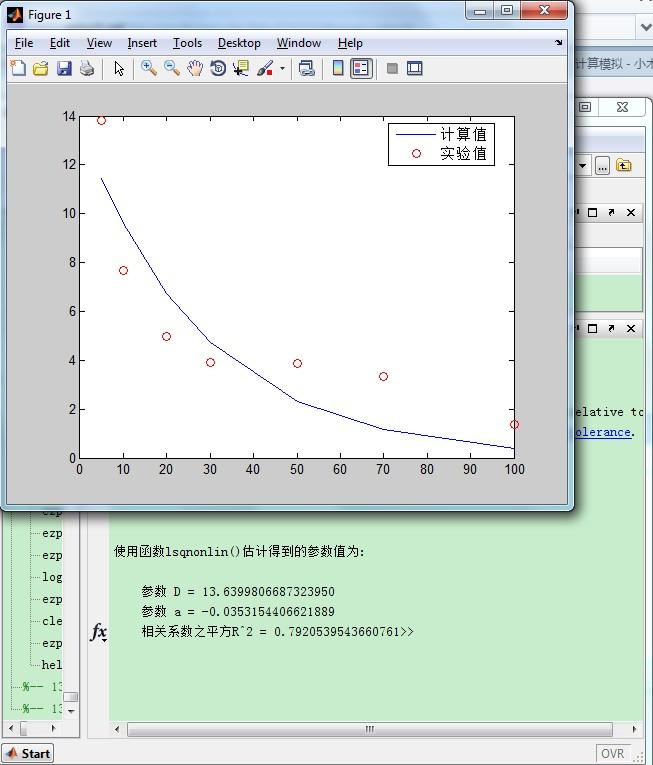Open the Desktop menu in Figure 1
653x765 pixels.
239,43
